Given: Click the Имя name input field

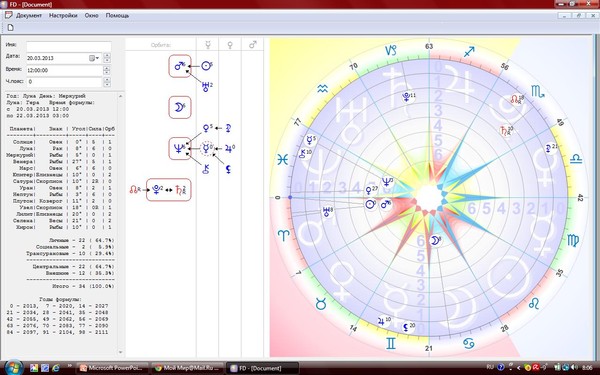Looking at the screenshot, I should coord(69,46).
